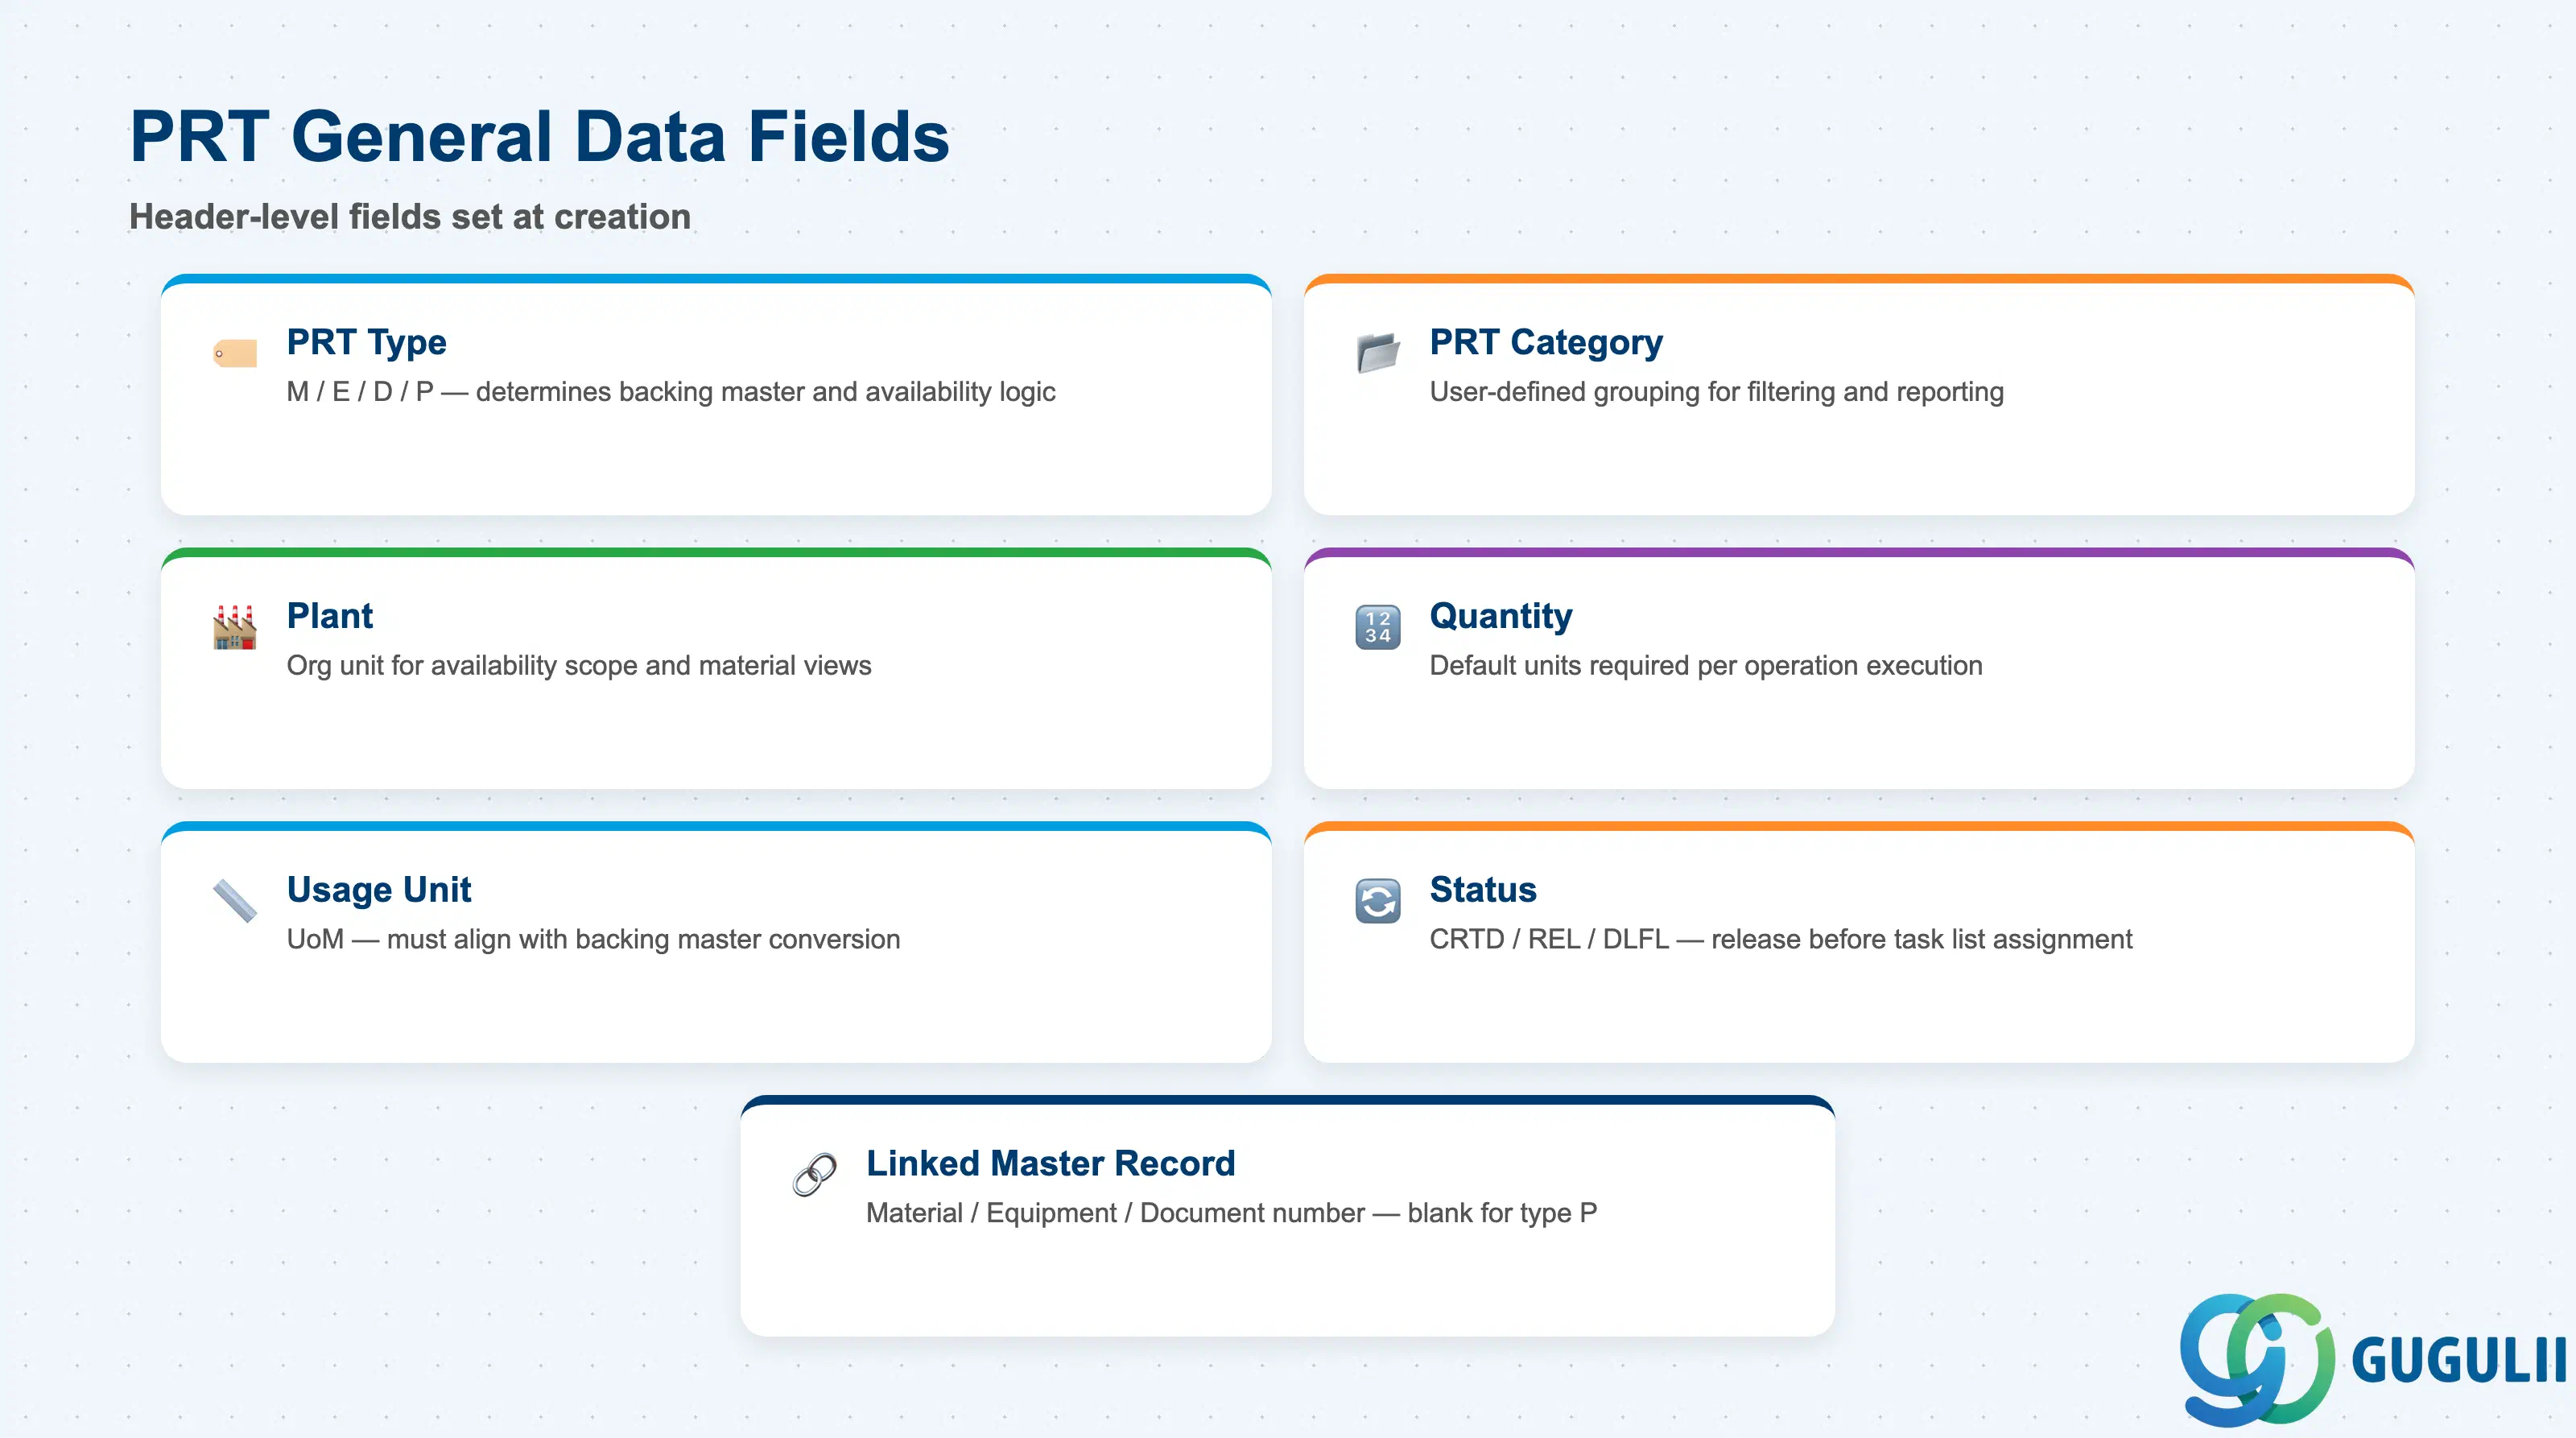Click the refresh arrows icon beside Status
Viewport: 2576px width, 1438px height.
[x=1378, y=901]
